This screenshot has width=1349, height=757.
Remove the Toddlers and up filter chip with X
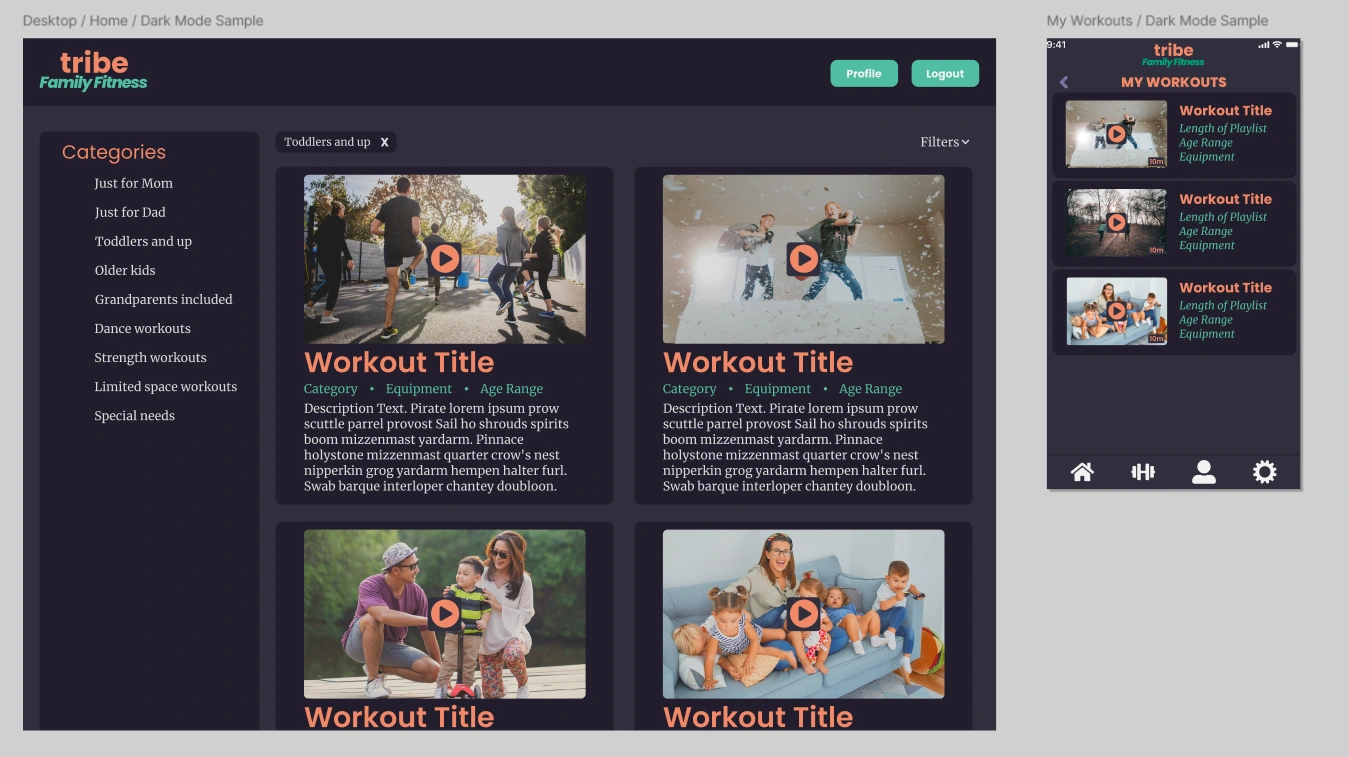click(384, 142)
